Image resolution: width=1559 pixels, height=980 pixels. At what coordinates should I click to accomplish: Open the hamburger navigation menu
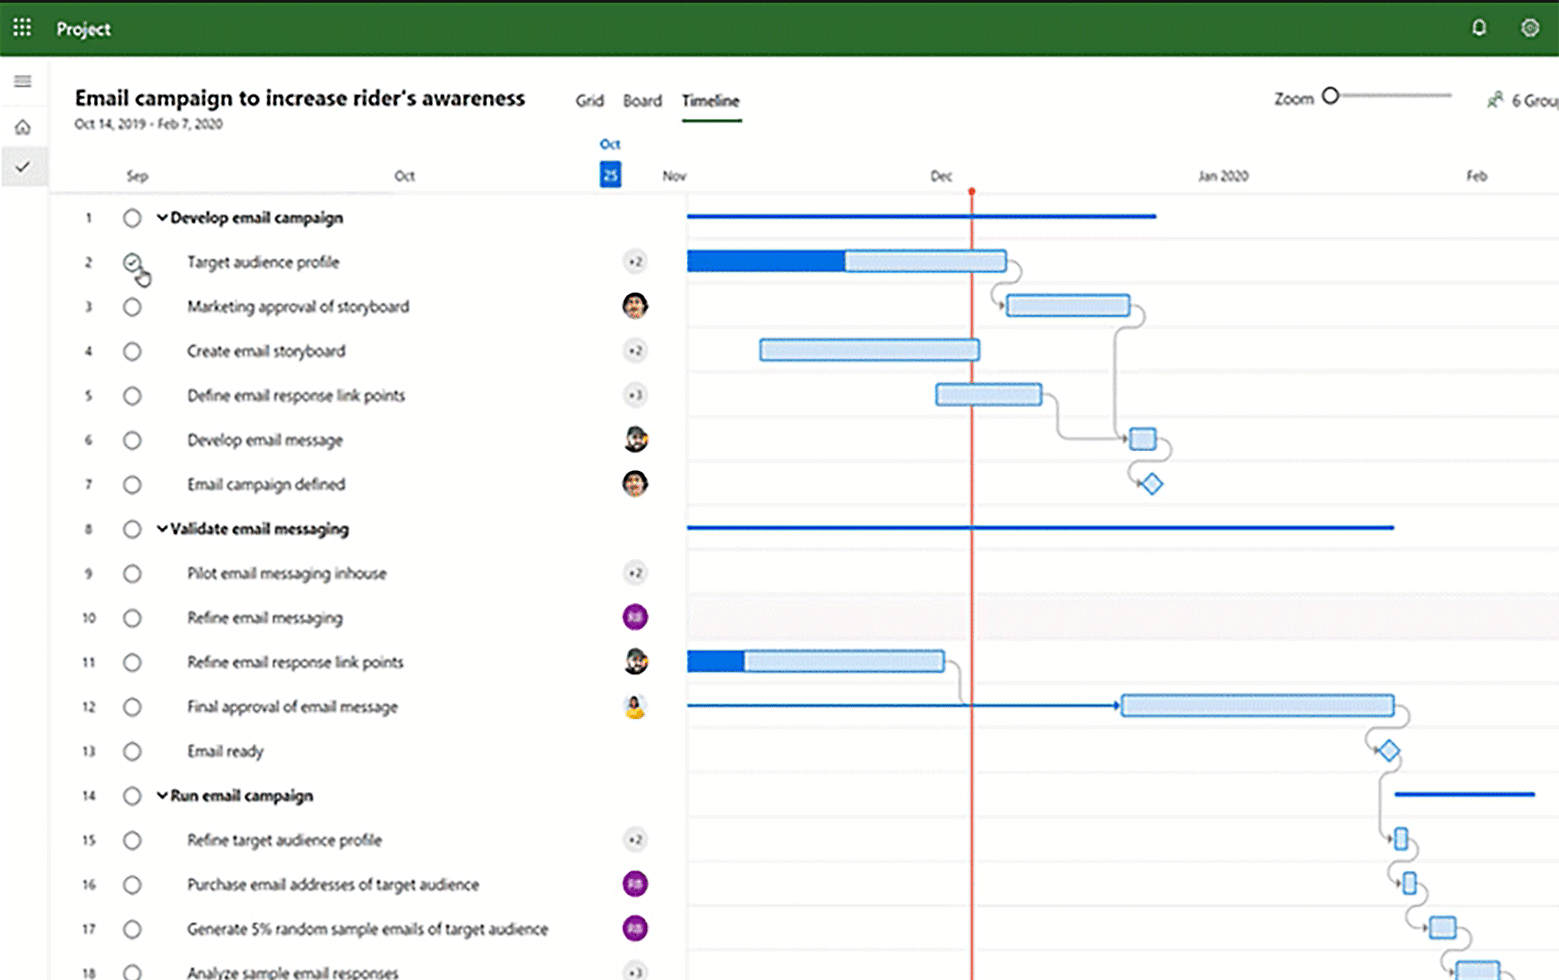click(x=23, y=81)
